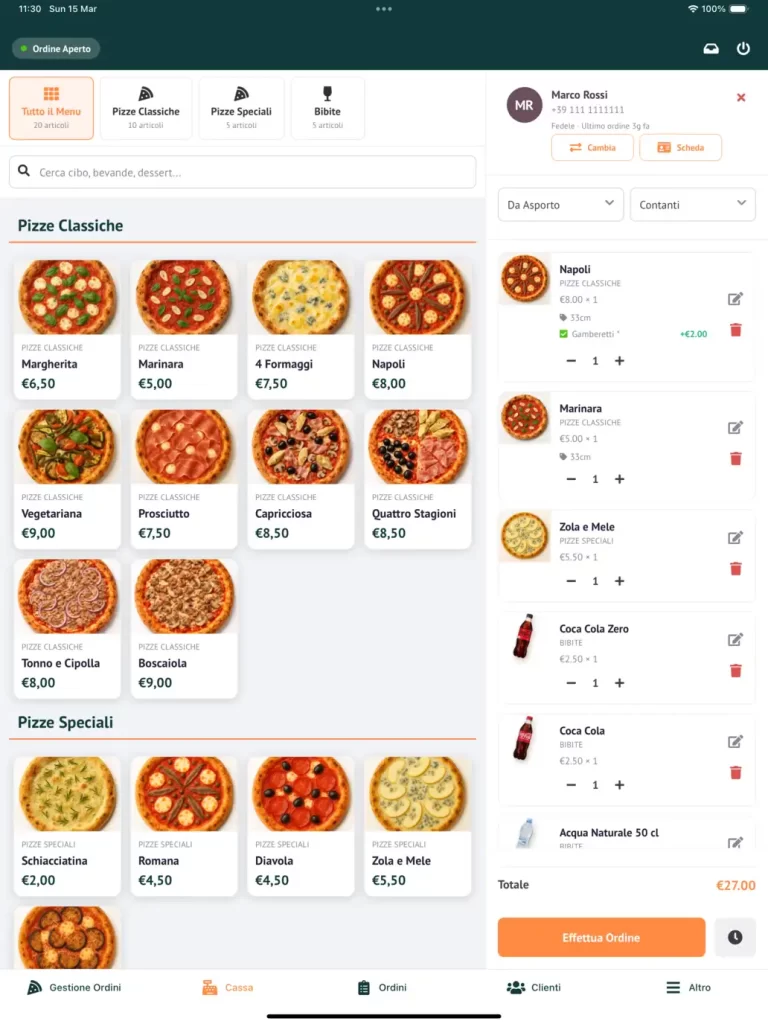This screenshot has height=1024, width=768.
Task: Toggle the Ordine Aperto status pill
Action: pos(56,48)
